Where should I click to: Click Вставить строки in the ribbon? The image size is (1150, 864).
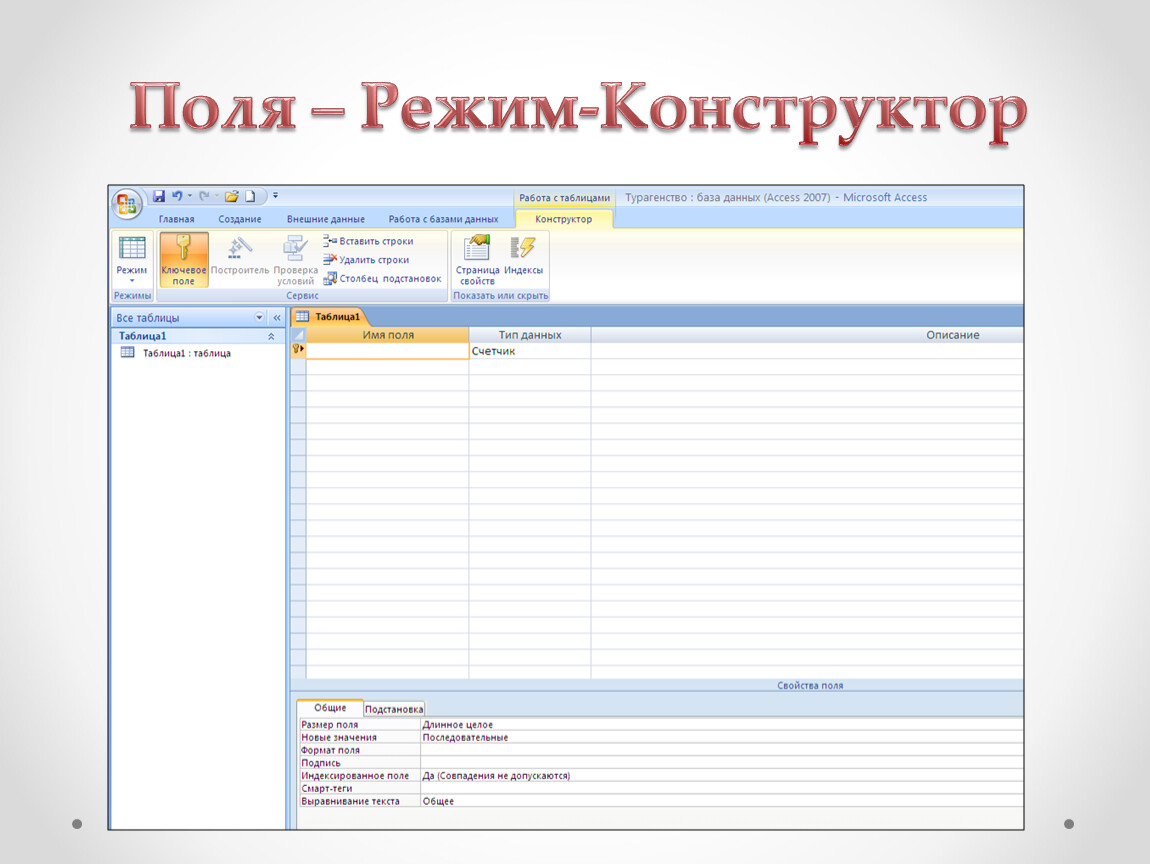pyautogui.click(x=368, y=241)
